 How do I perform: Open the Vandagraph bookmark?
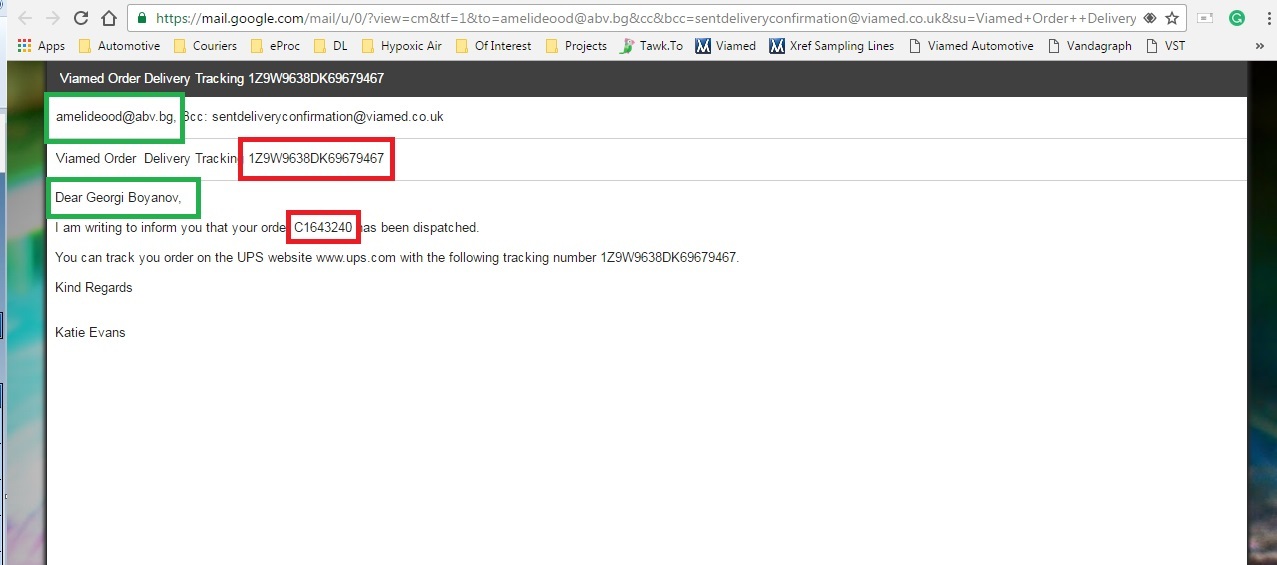1089,46
